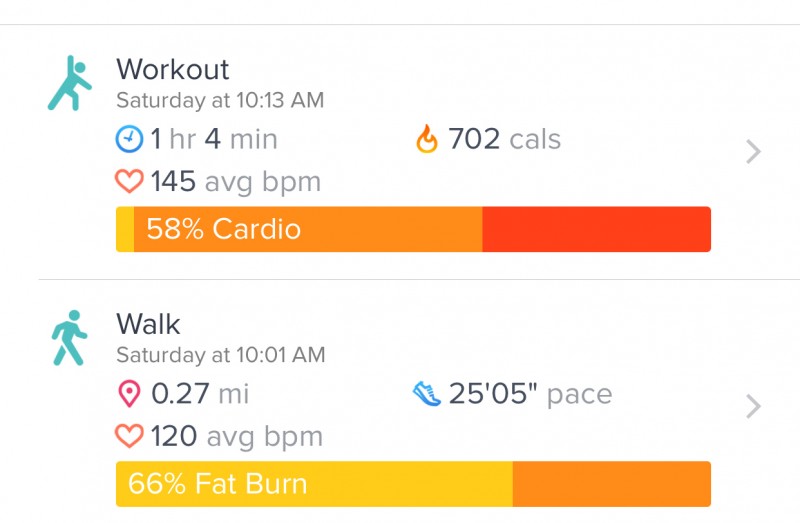
Task: Open the Workout activity title
Action: click(x=173, y=70)
